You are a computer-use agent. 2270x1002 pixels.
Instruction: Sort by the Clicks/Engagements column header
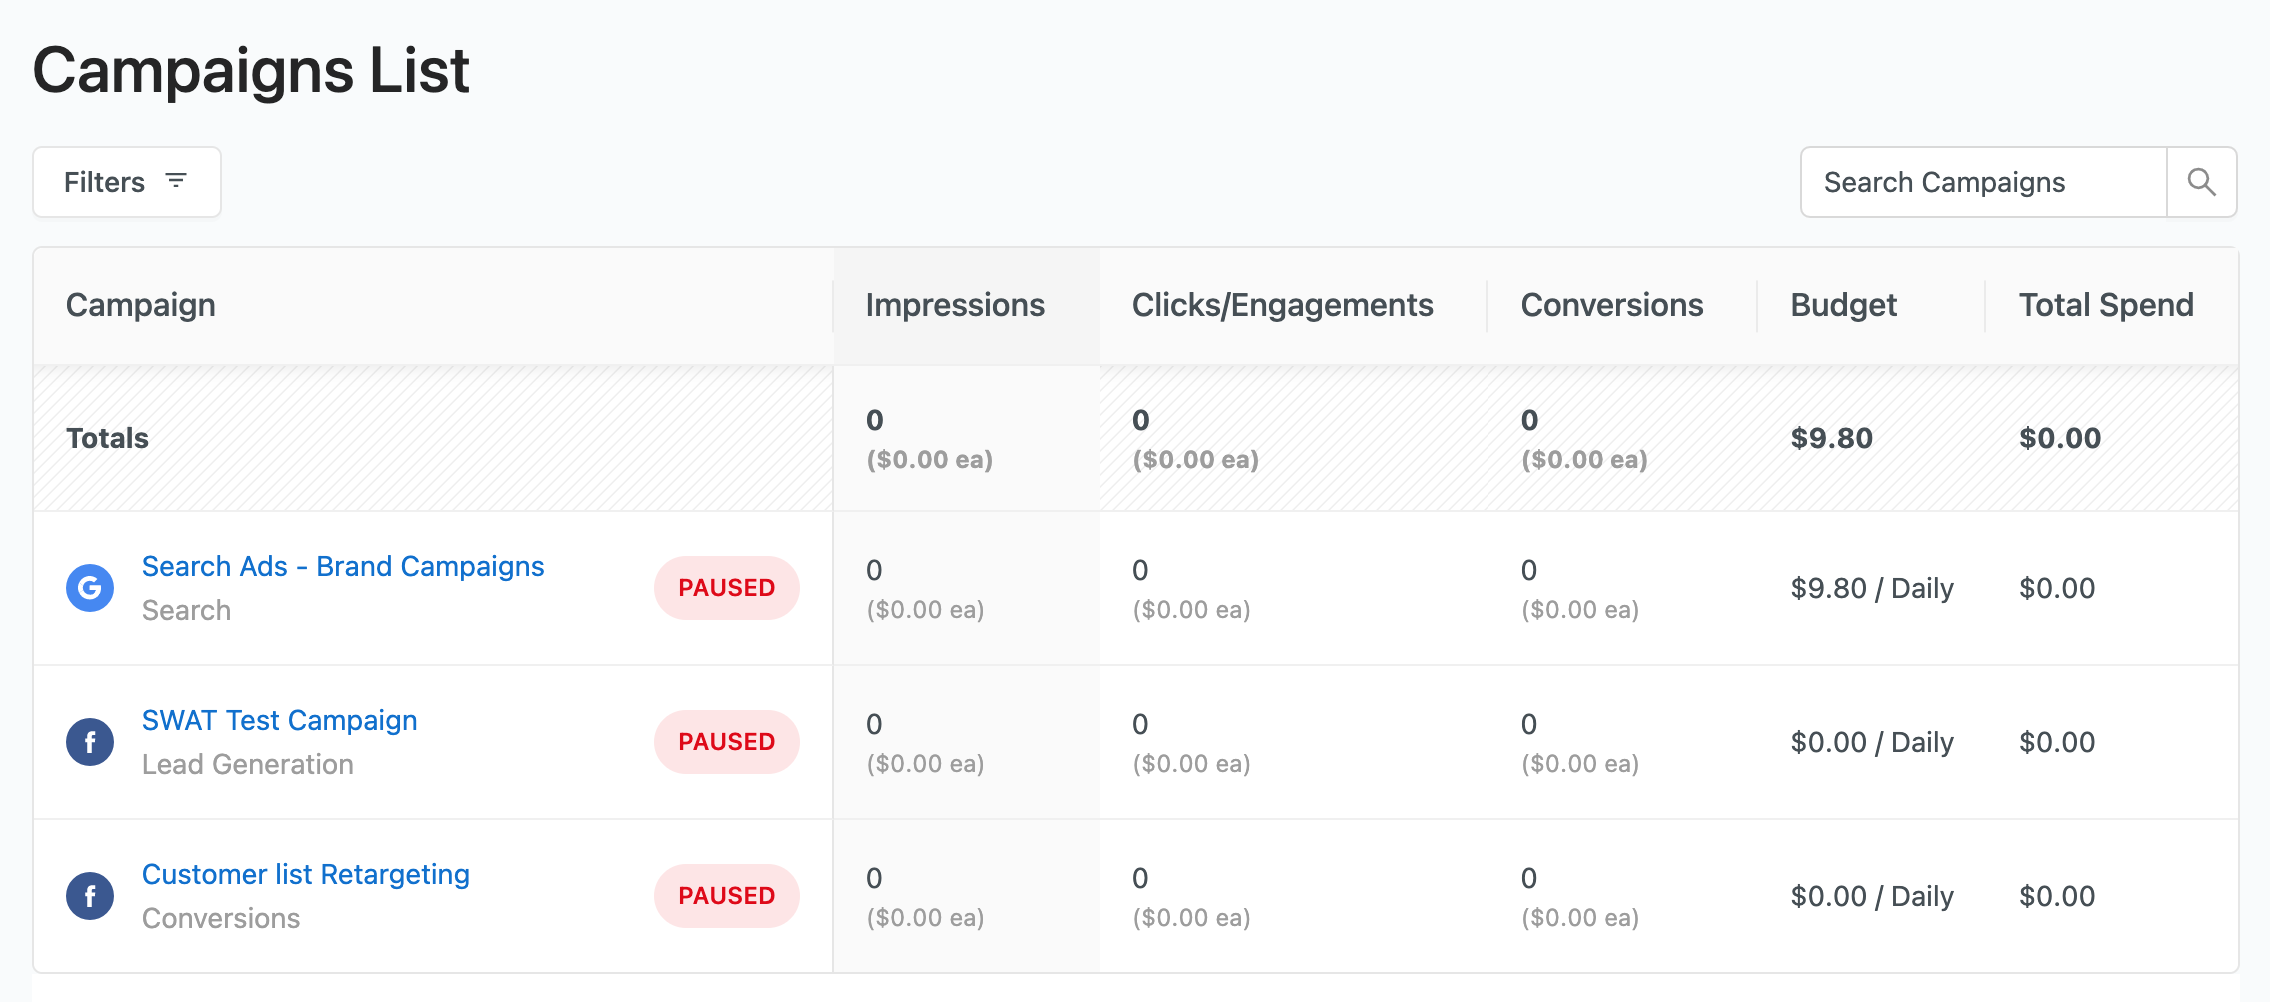[1282, 305]
